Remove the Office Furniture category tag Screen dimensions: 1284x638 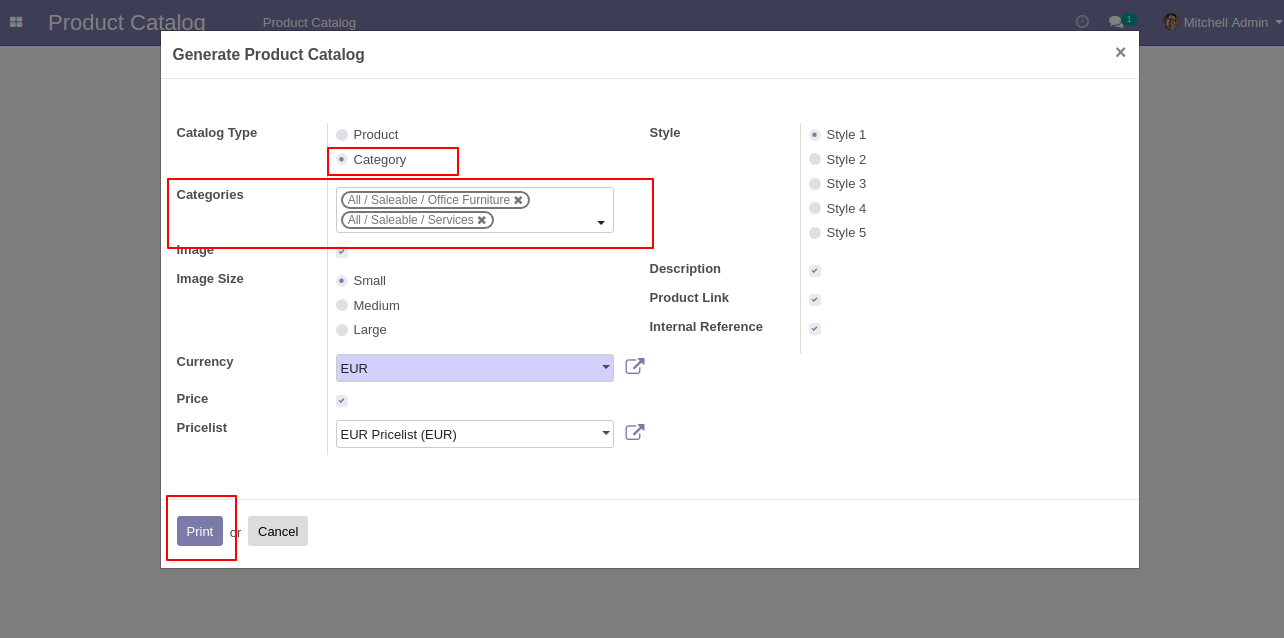pos(518,200)
